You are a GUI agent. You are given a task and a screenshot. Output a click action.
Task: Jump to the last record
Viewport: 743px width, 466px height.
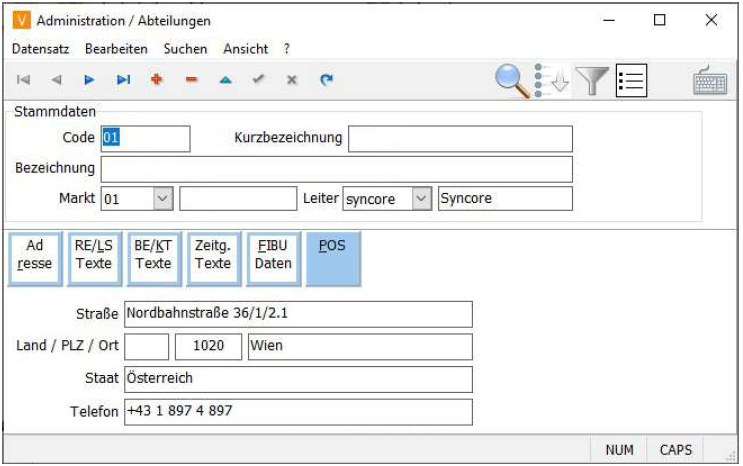pyautogui.click(x=123, y=80)
